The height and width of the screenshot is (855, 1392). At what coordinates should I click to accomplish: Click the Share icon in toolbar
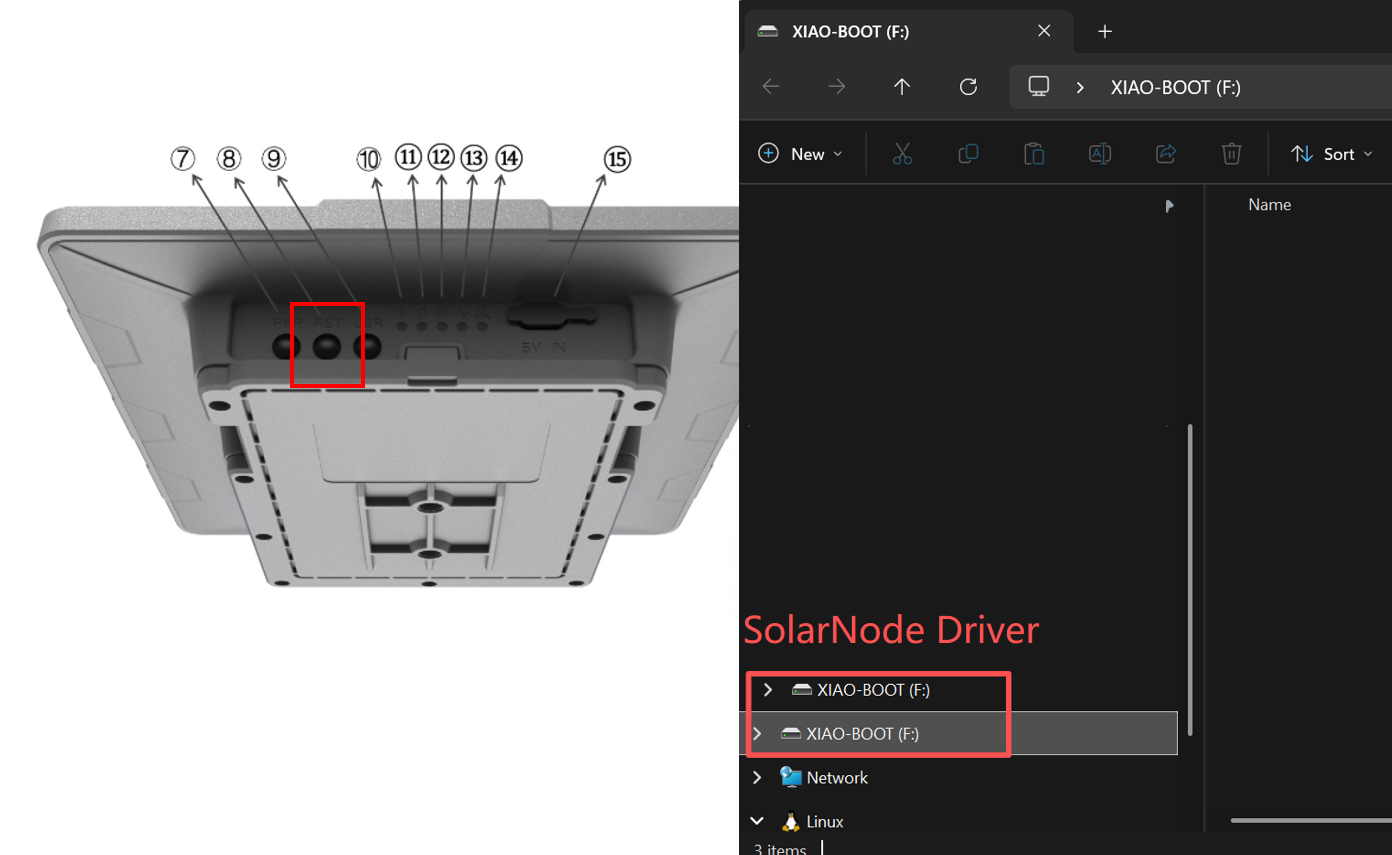(1166, 154)
